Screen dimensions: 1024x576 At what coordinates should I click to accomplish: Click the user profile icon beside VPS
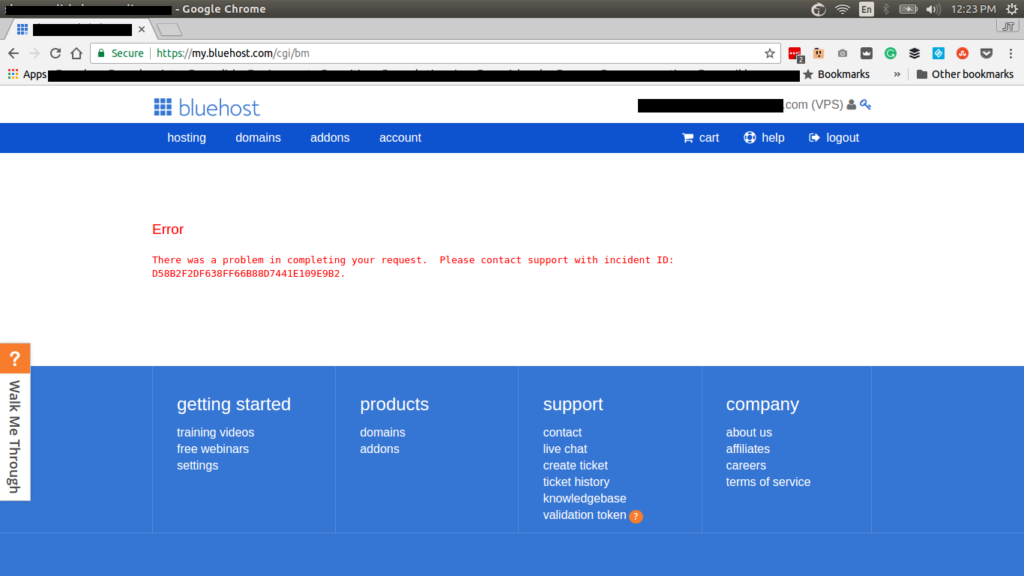[x=851, y=104]
